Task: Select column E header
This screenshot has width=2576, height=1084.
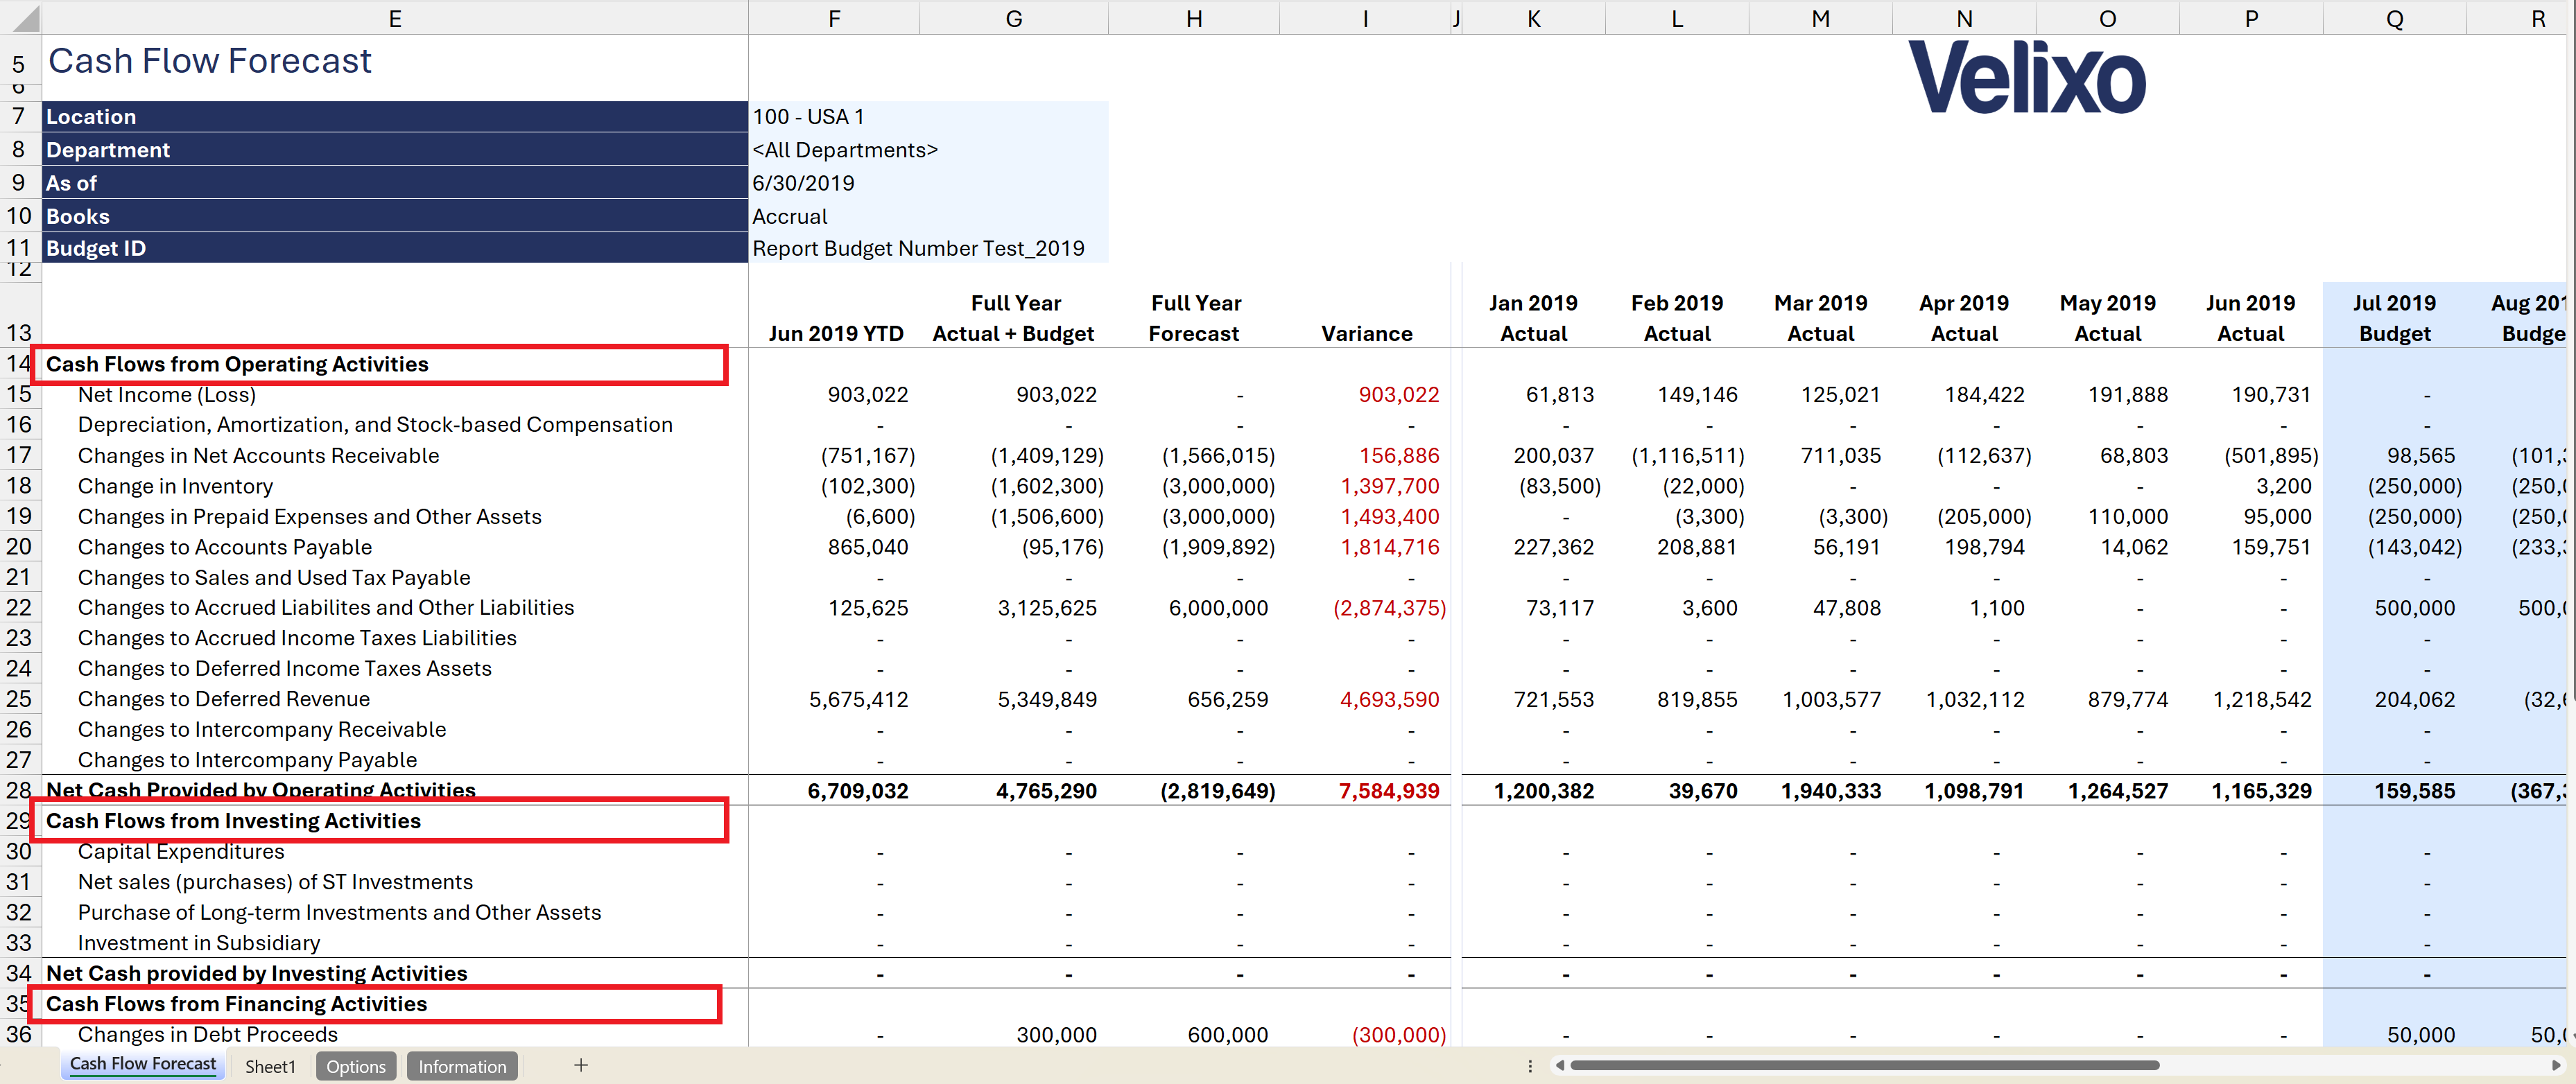Action: tap(395, 18)
